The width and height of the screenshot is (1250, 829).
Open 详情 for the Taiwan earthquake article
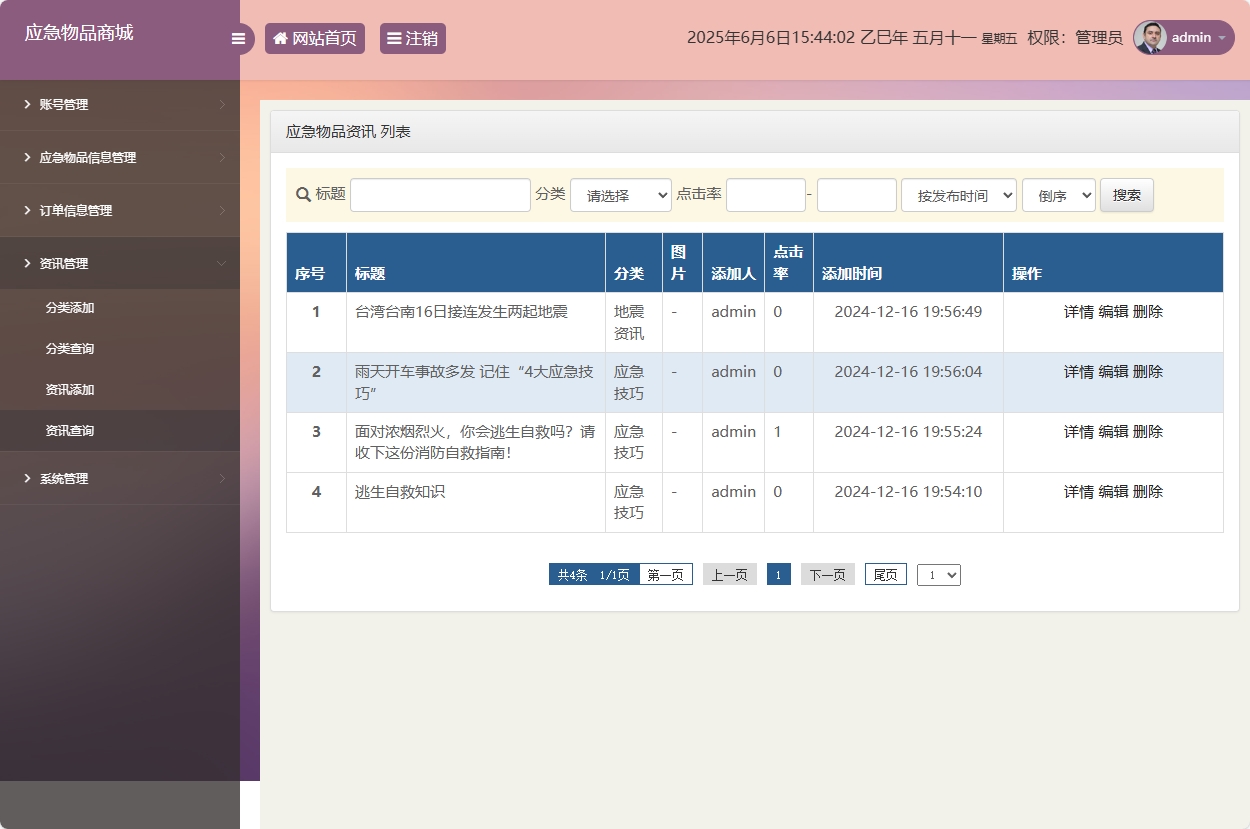(1079, 311)
